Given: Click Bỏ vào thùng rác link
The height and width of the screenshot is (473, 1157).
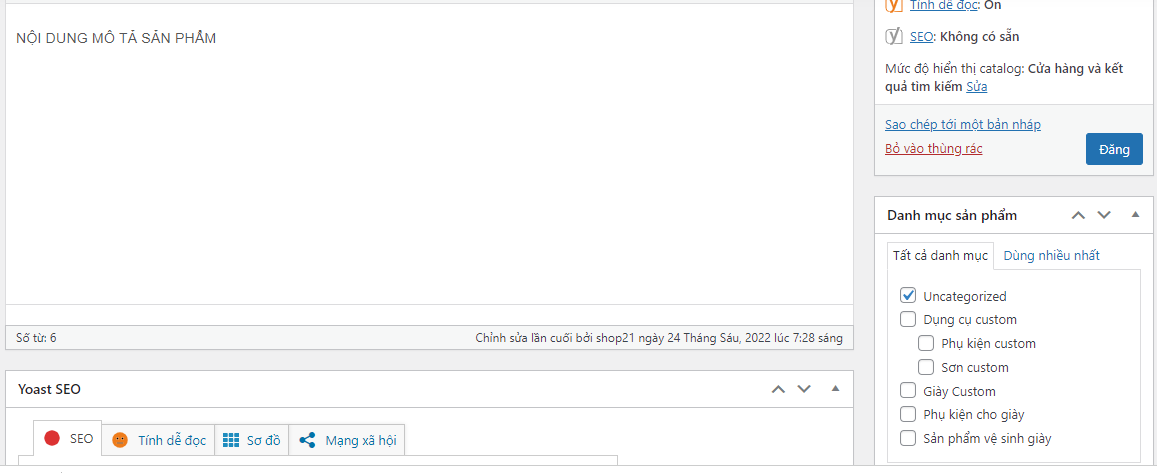Looking at the screenshot, I should [934, 149].
